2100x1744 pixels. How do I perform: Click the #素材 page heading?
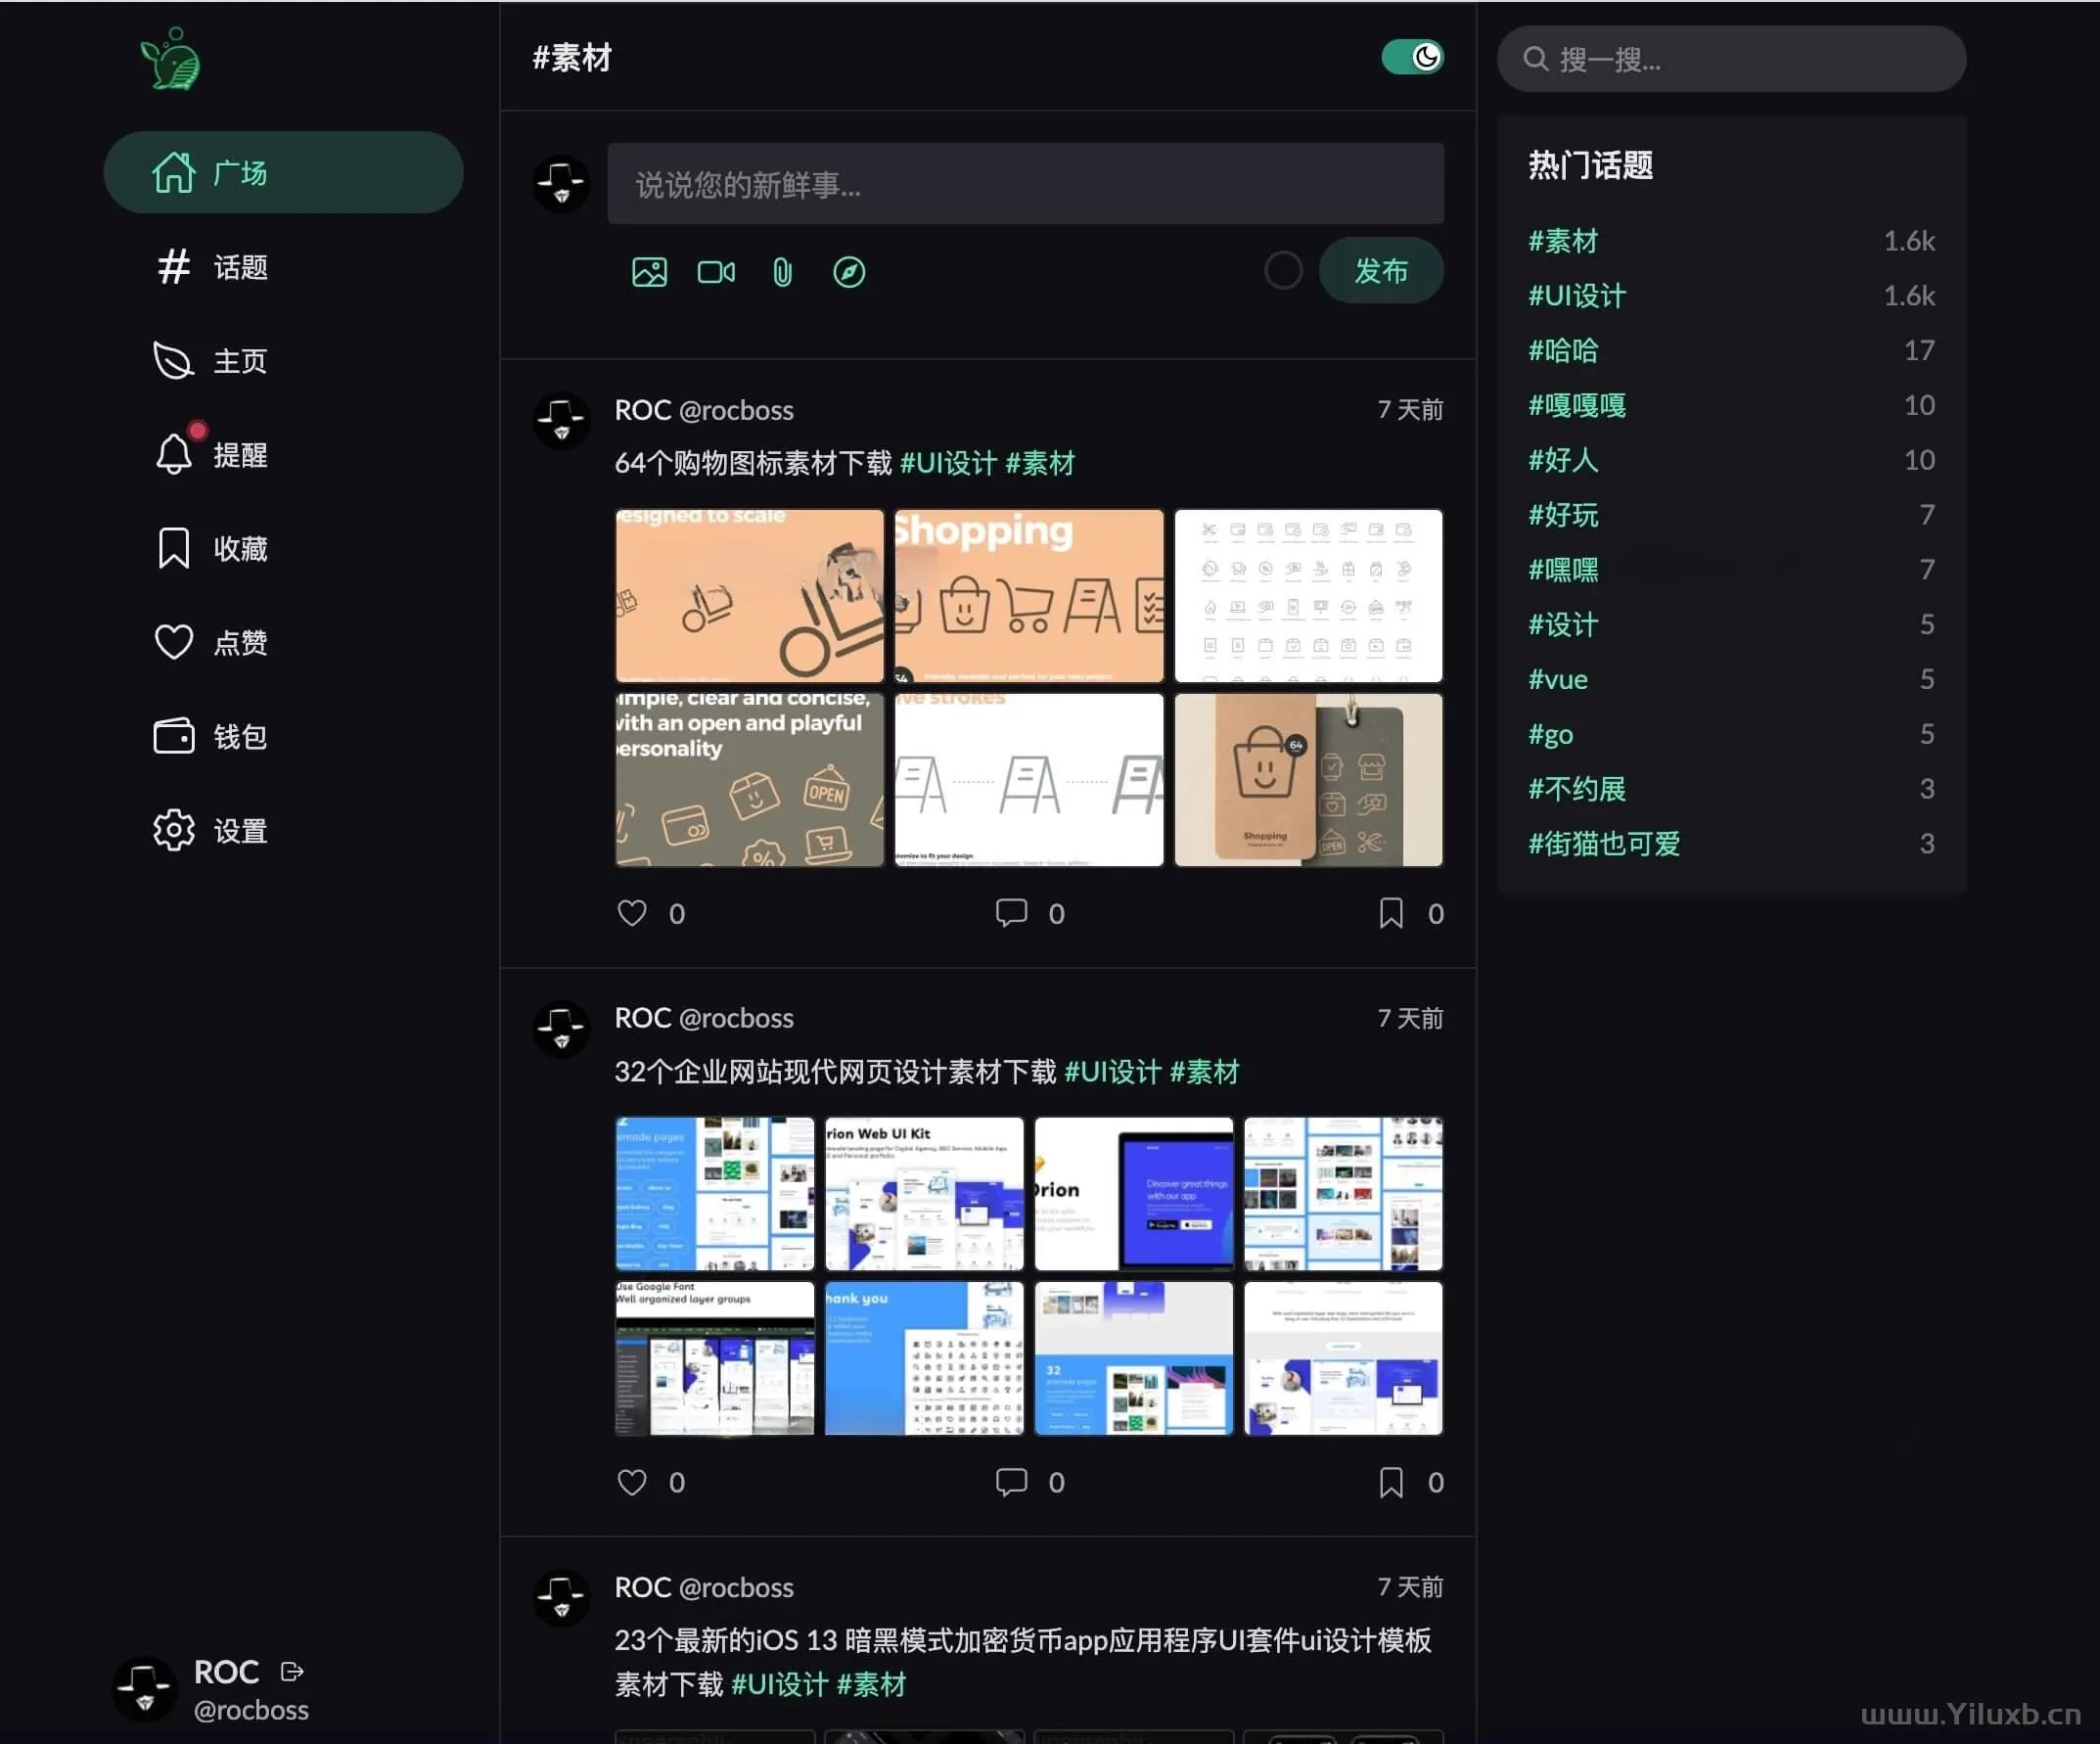tap(572, 58)
